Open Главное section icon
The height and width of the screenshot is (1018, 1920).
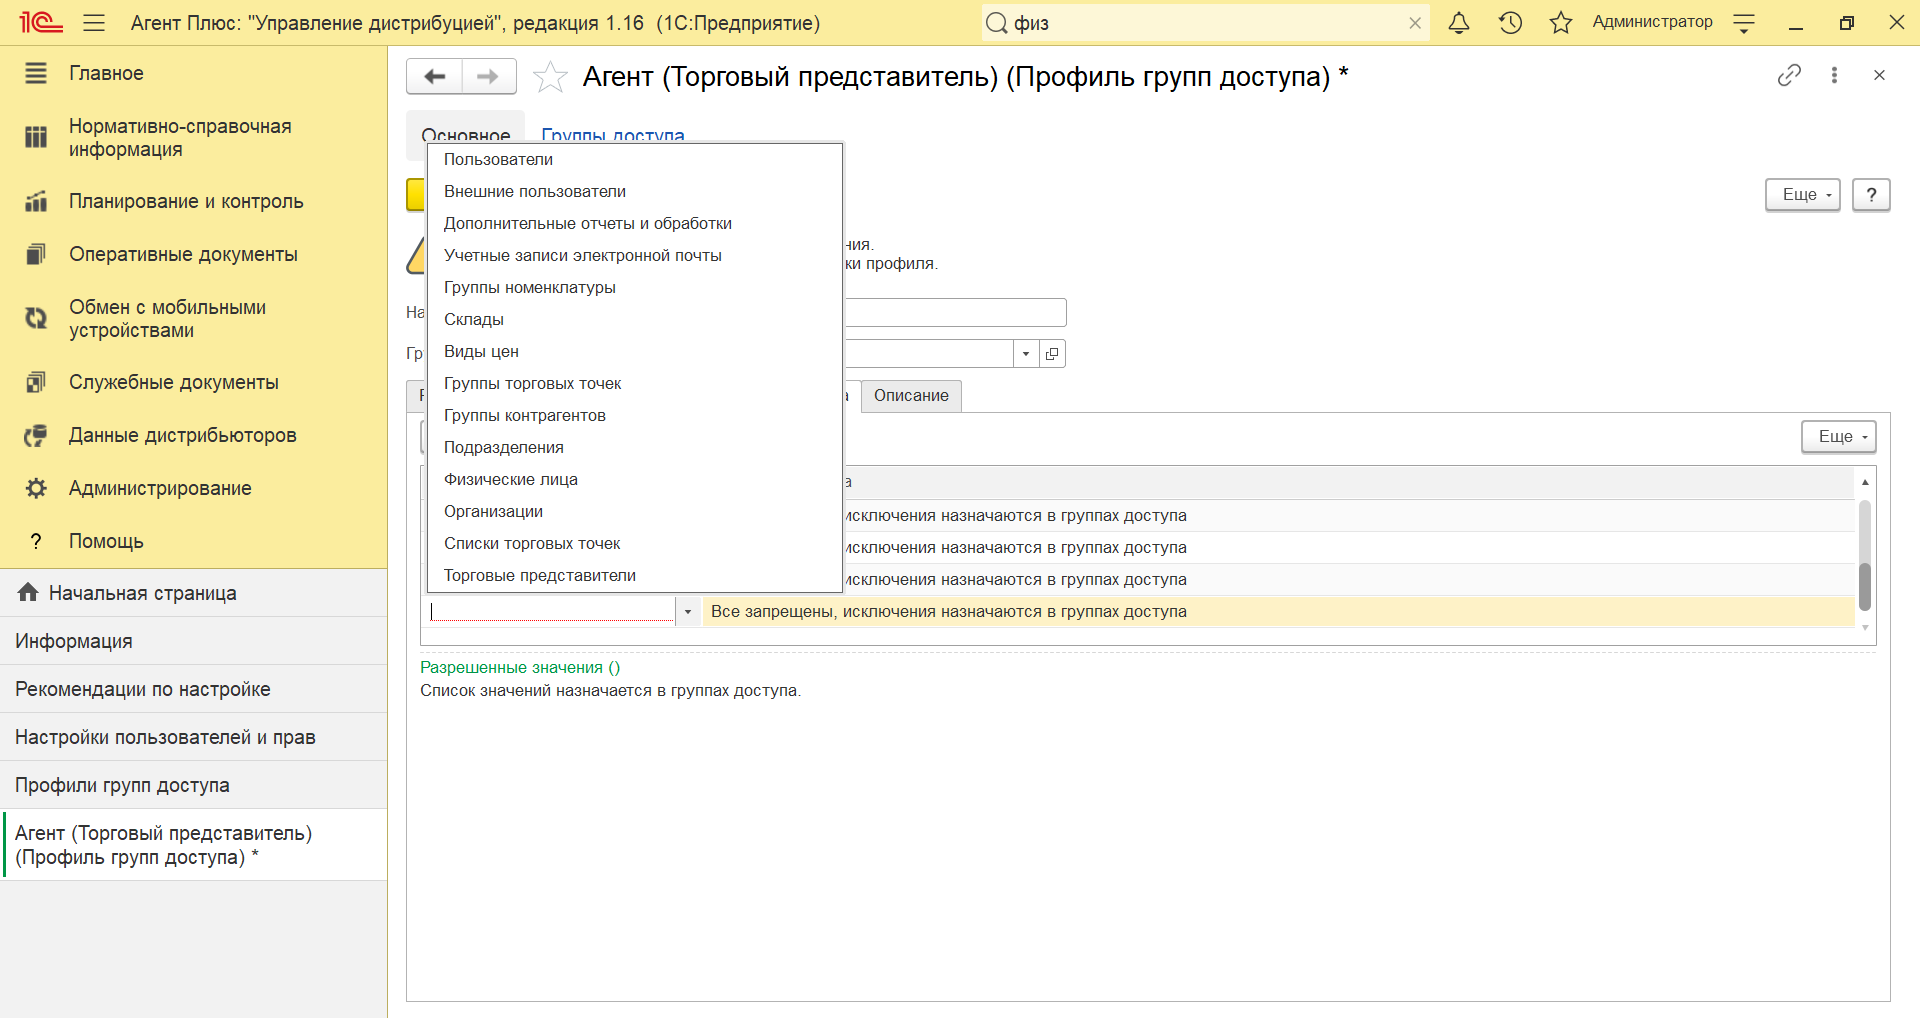pos(36,73)
